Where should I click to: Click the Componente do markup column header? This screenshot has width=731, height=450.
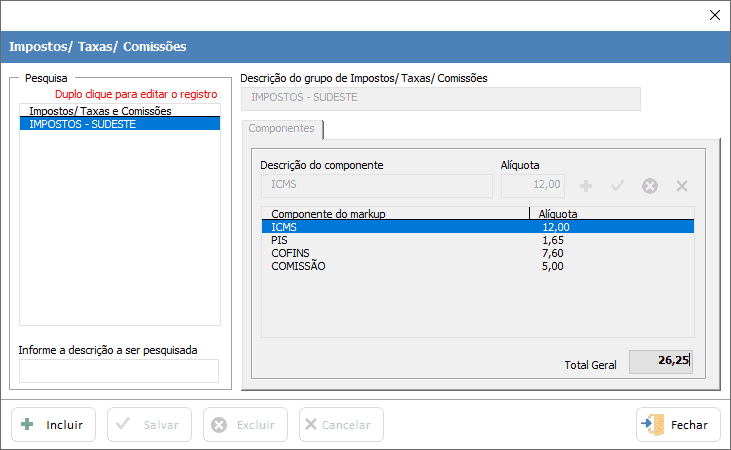tap(395, 214)
